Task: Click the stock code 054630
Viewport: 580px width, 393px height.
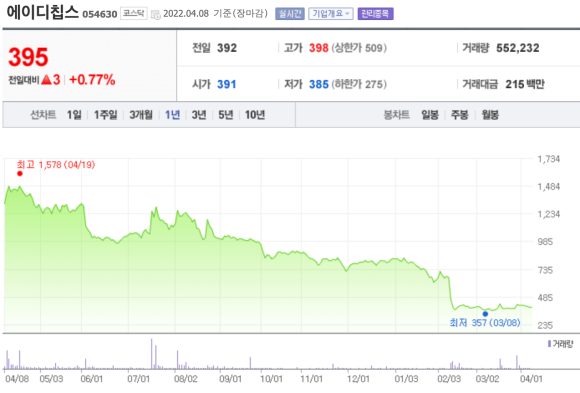Action: click(x=100, y=14)
